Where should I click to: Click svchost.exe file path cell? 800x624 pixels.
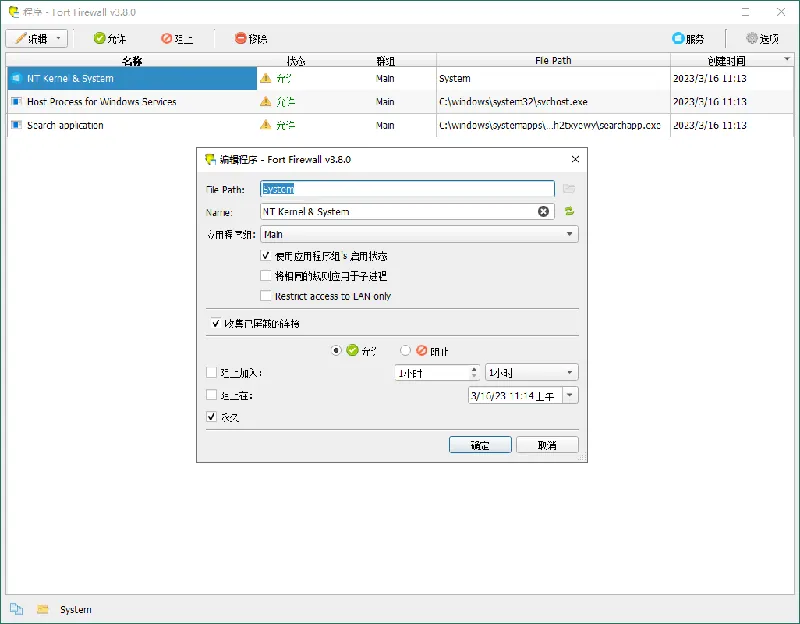[x=553, y=102]
